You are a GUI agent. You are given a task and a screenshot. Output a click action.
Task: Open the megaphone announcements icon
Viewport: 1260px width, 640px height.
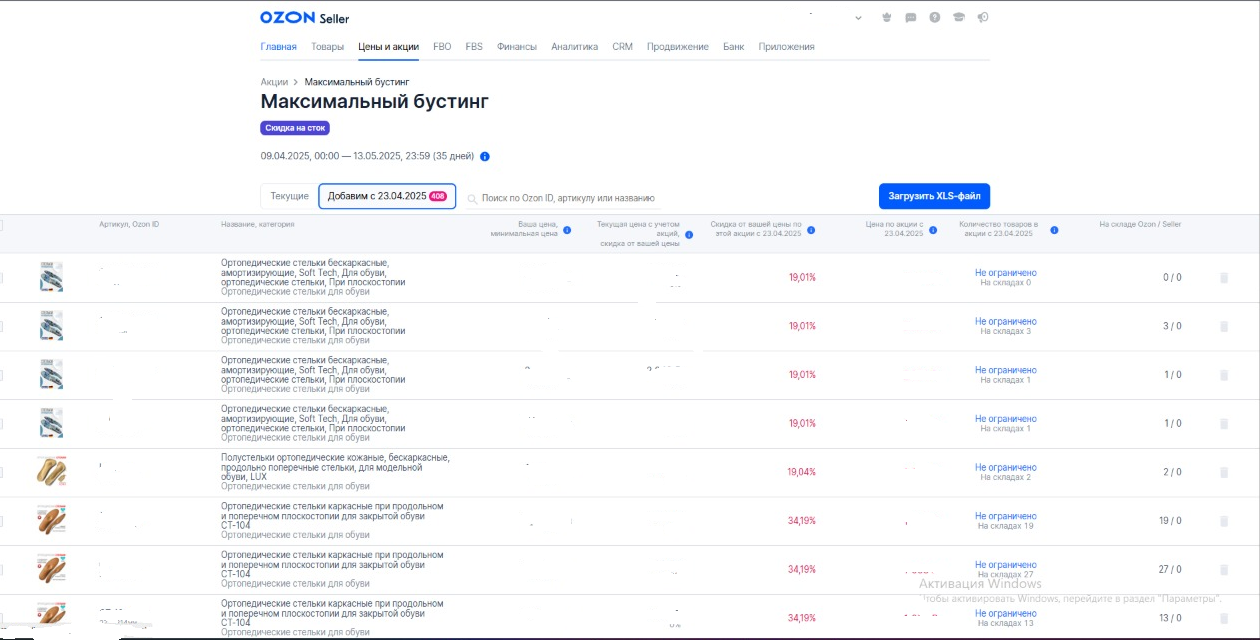click(983, 17)
